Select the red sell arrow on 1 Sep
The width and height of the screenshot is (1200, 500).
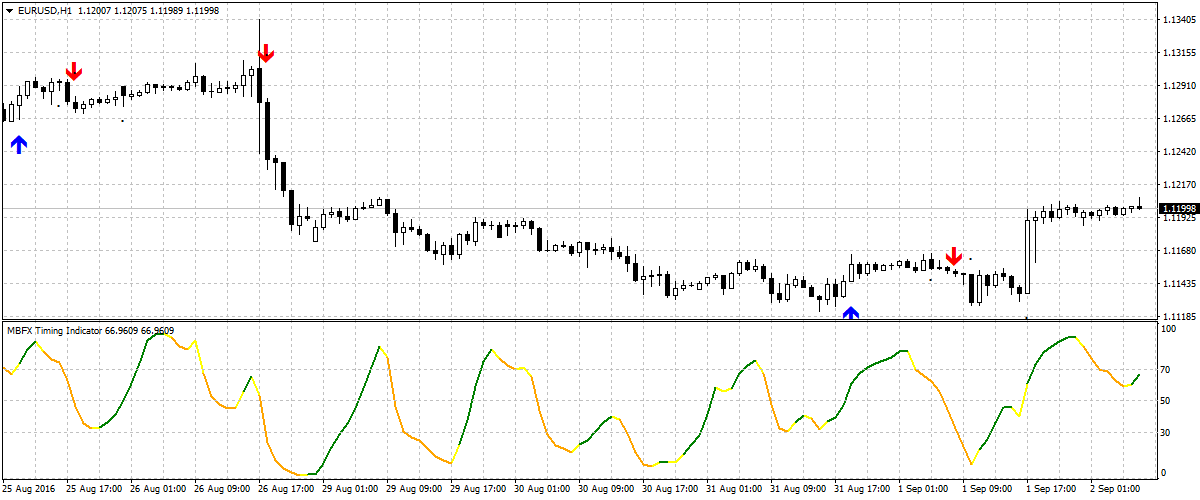[954, 255]
